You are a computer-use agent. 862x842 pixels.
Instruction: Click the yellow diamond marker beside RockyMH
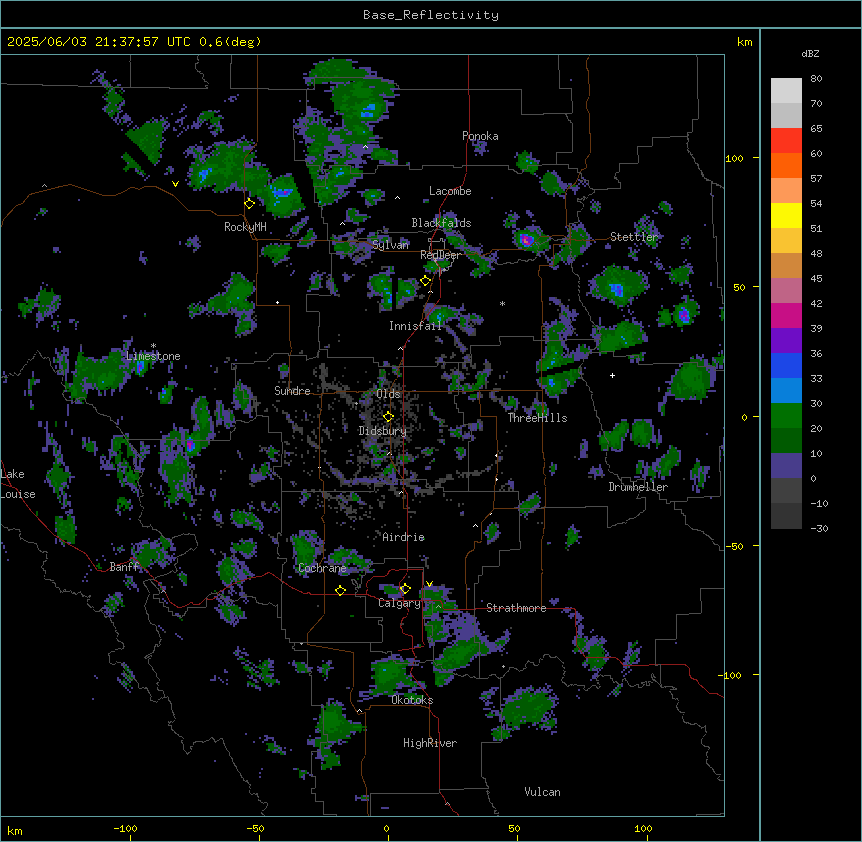250,203
